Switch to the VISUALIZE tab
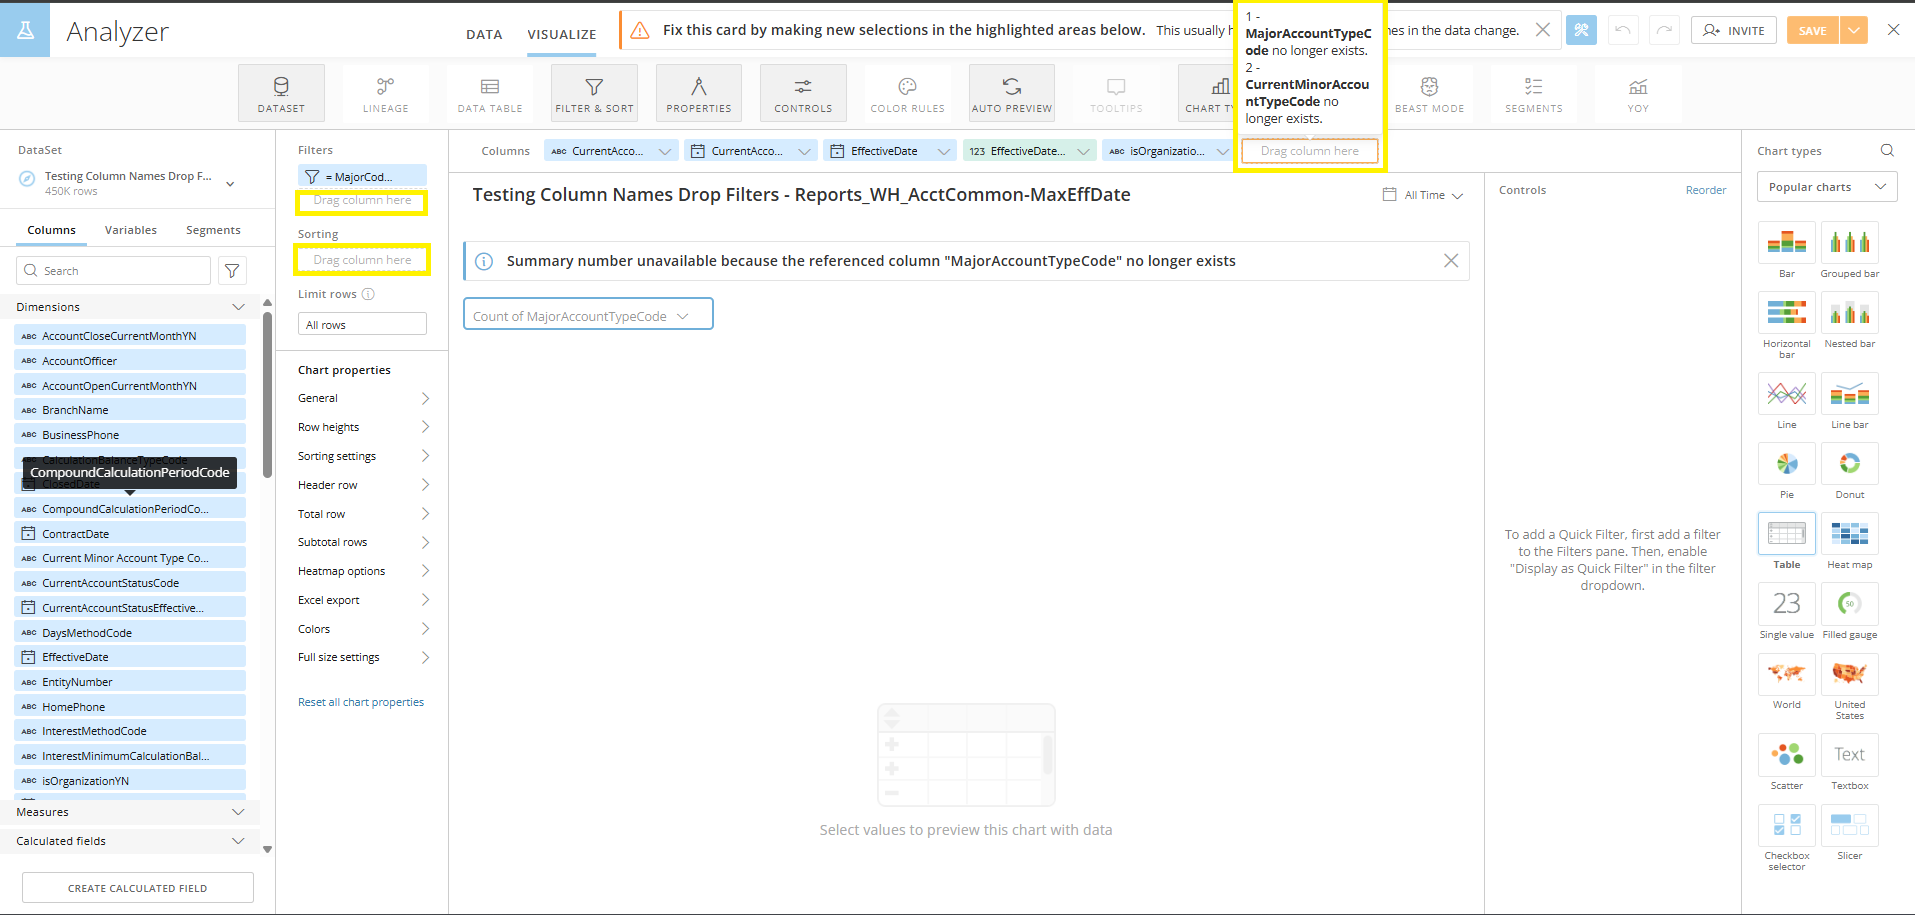The image size is (1915, 915). [x=562, y=34]
